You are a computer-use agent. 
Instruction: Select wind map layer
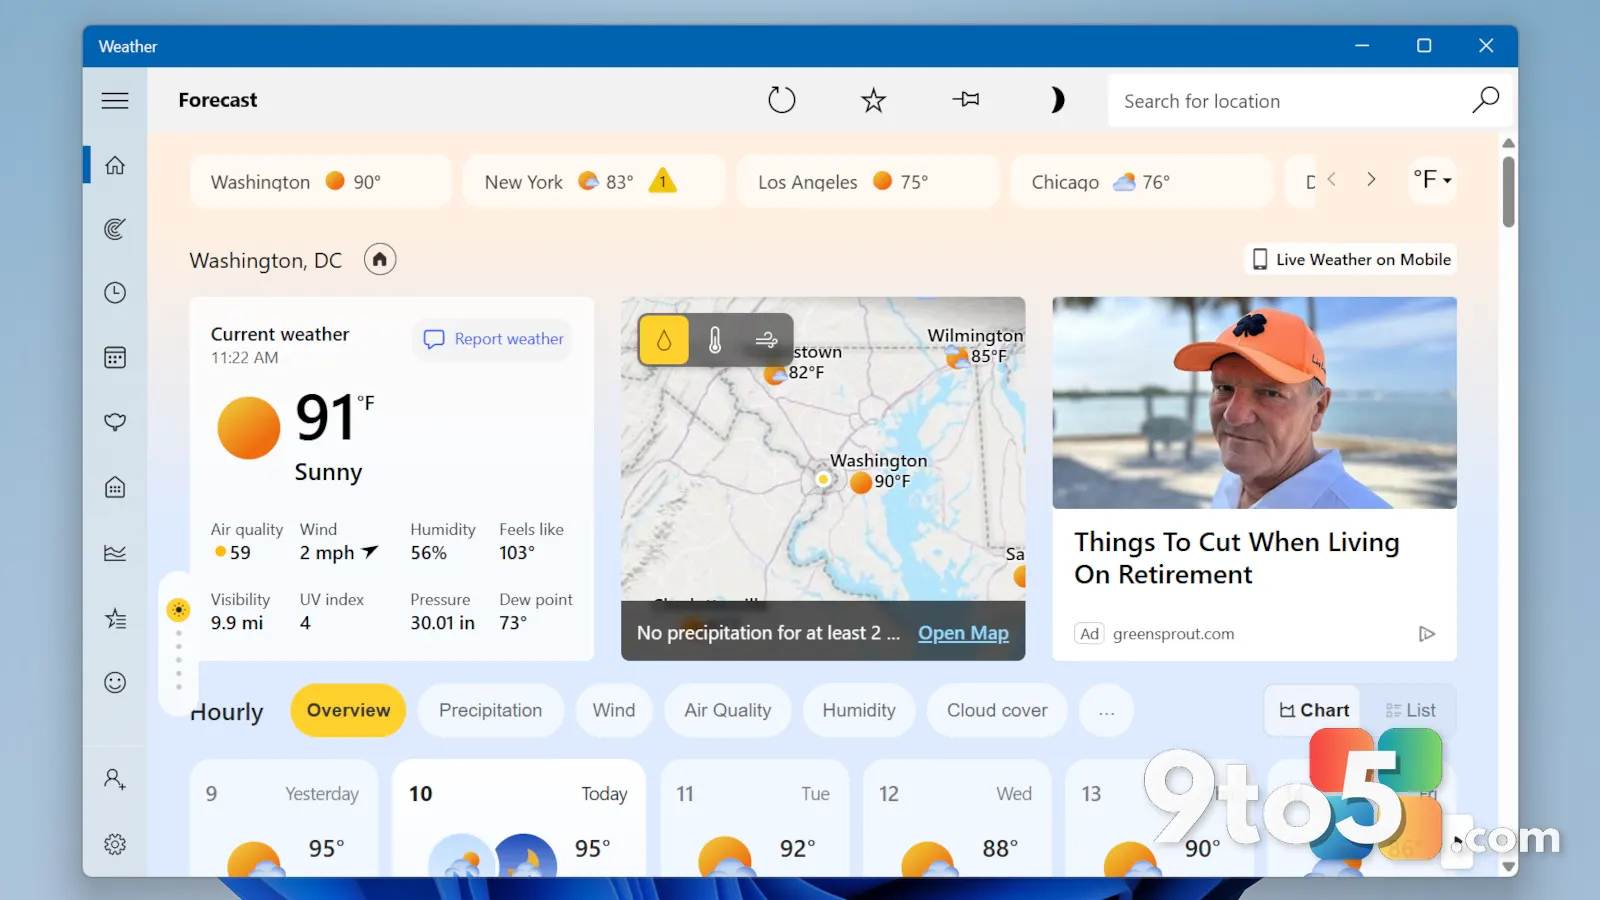pyautogui.click(x=766, y=340)
